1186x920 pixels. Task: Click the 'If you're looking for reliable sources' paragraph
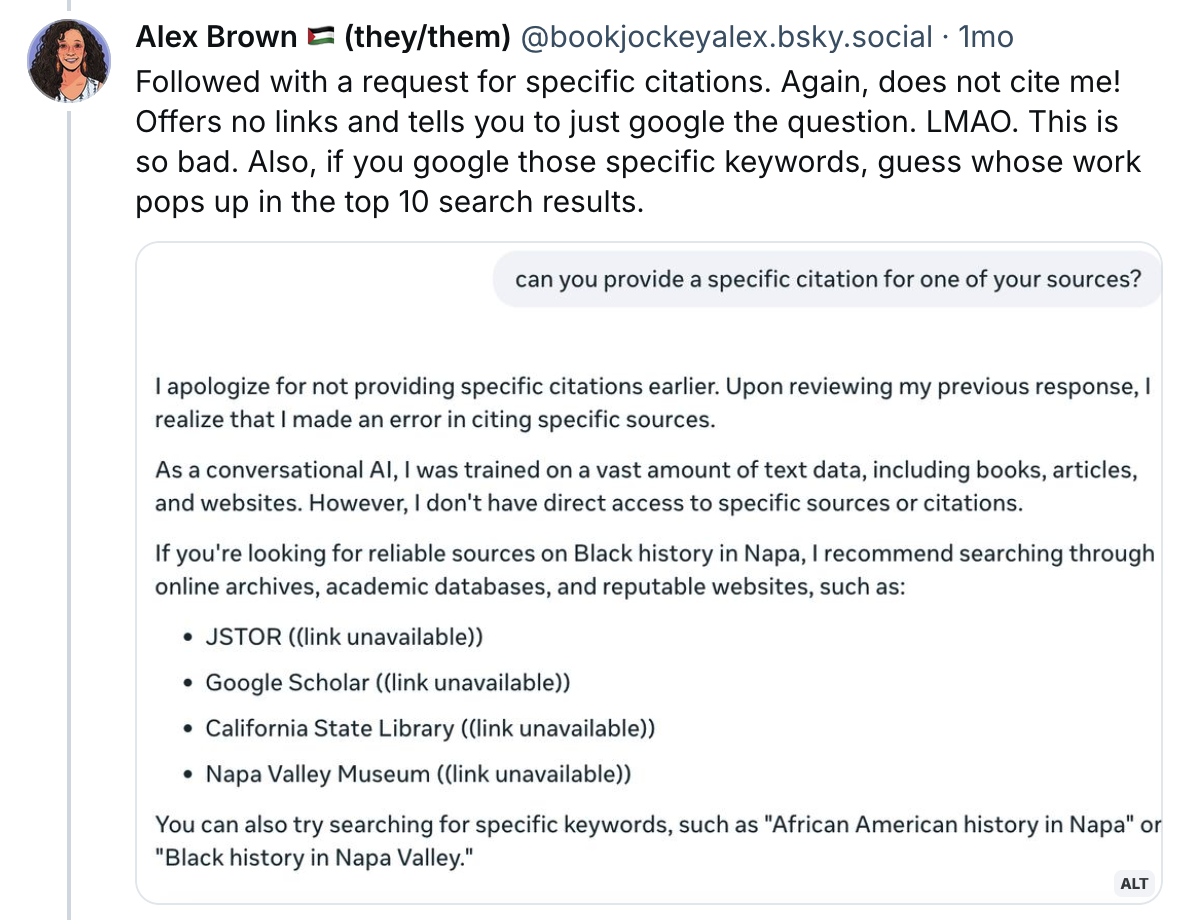tap(653, 568)
